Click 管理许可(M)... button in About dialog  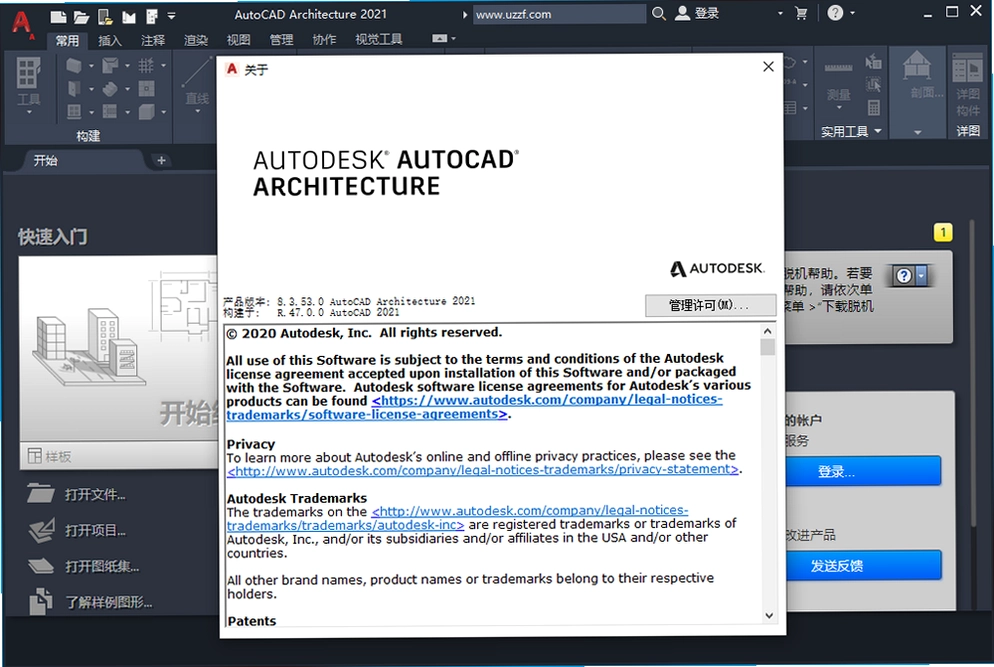pos(710,305)
